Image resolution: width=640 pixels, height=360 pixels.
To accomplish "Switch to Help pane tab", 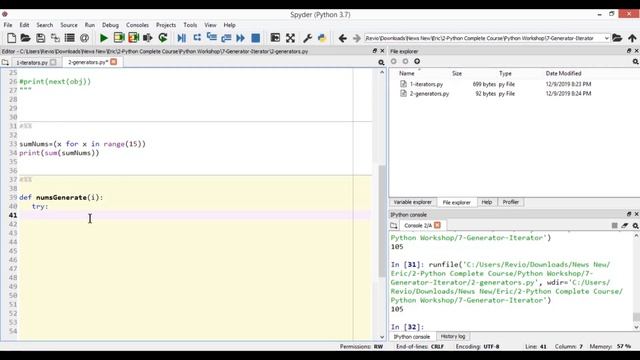I will click(487, 202).
